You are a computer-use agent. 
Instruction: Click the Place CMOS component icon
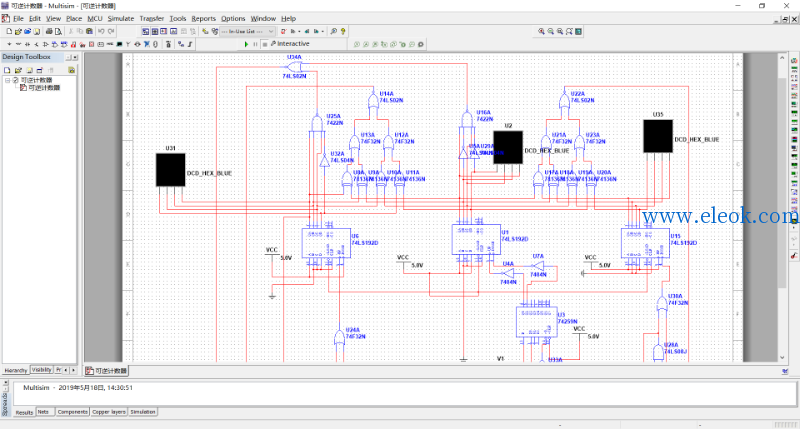[x=64, y=44]
